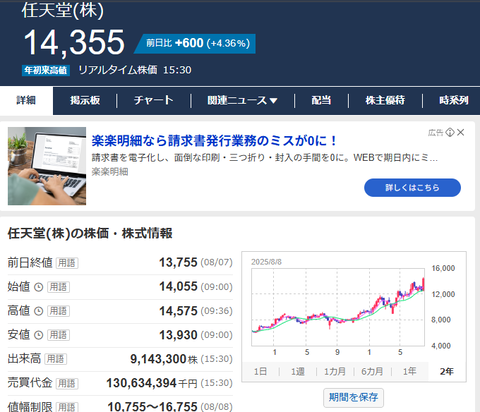This screenshot has height=412, width=480.
Task: Switch the chart period to 6カ月
Action: (x=372, y=371)
